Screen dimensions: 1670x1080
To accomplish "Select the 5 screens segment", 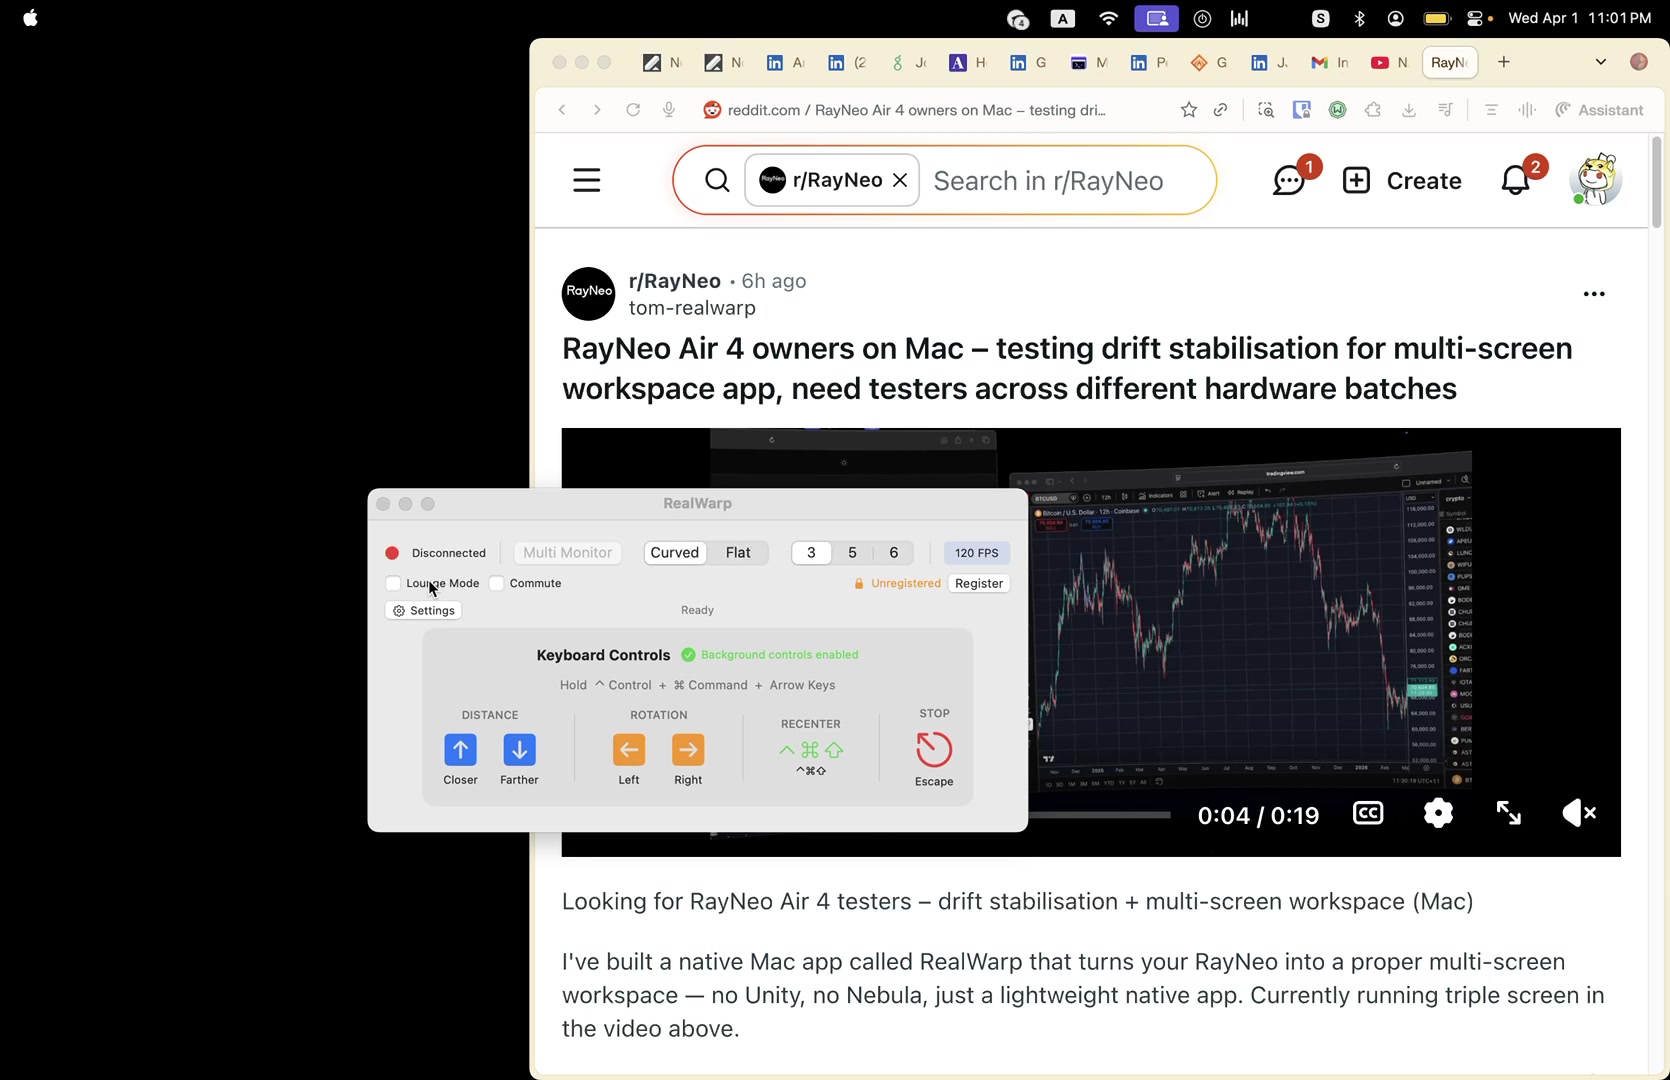I will [852, 553].
